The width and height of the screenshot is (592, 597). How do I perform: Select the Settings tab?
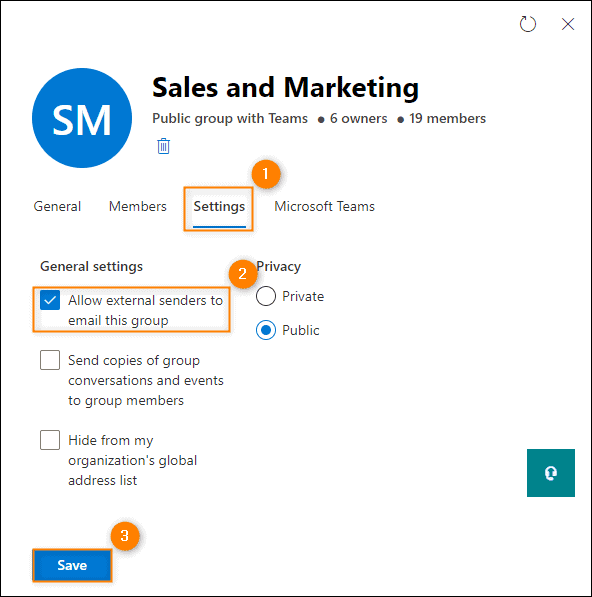tap(219, 207)
